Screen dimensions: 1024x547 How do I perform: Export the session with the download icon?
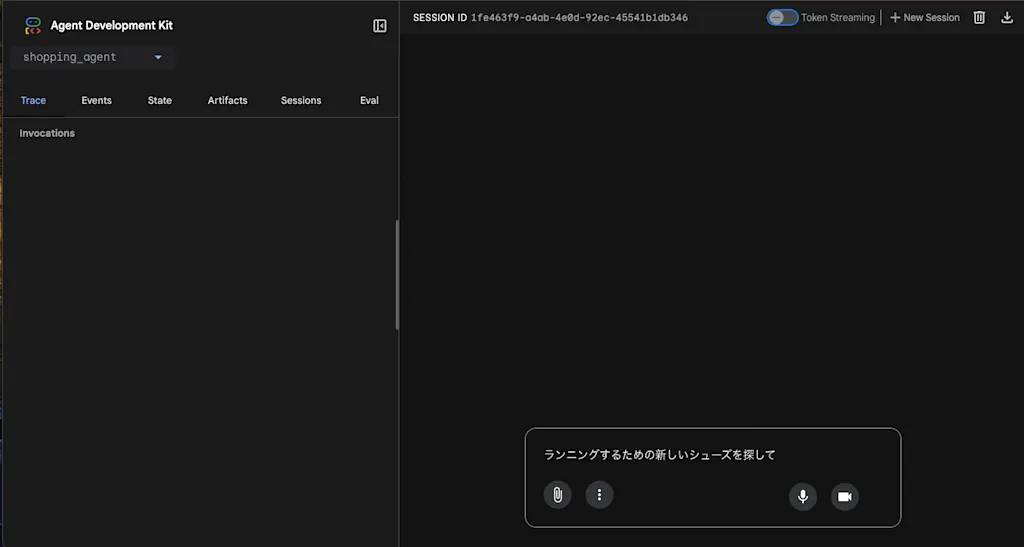[x=1007, y=18]
